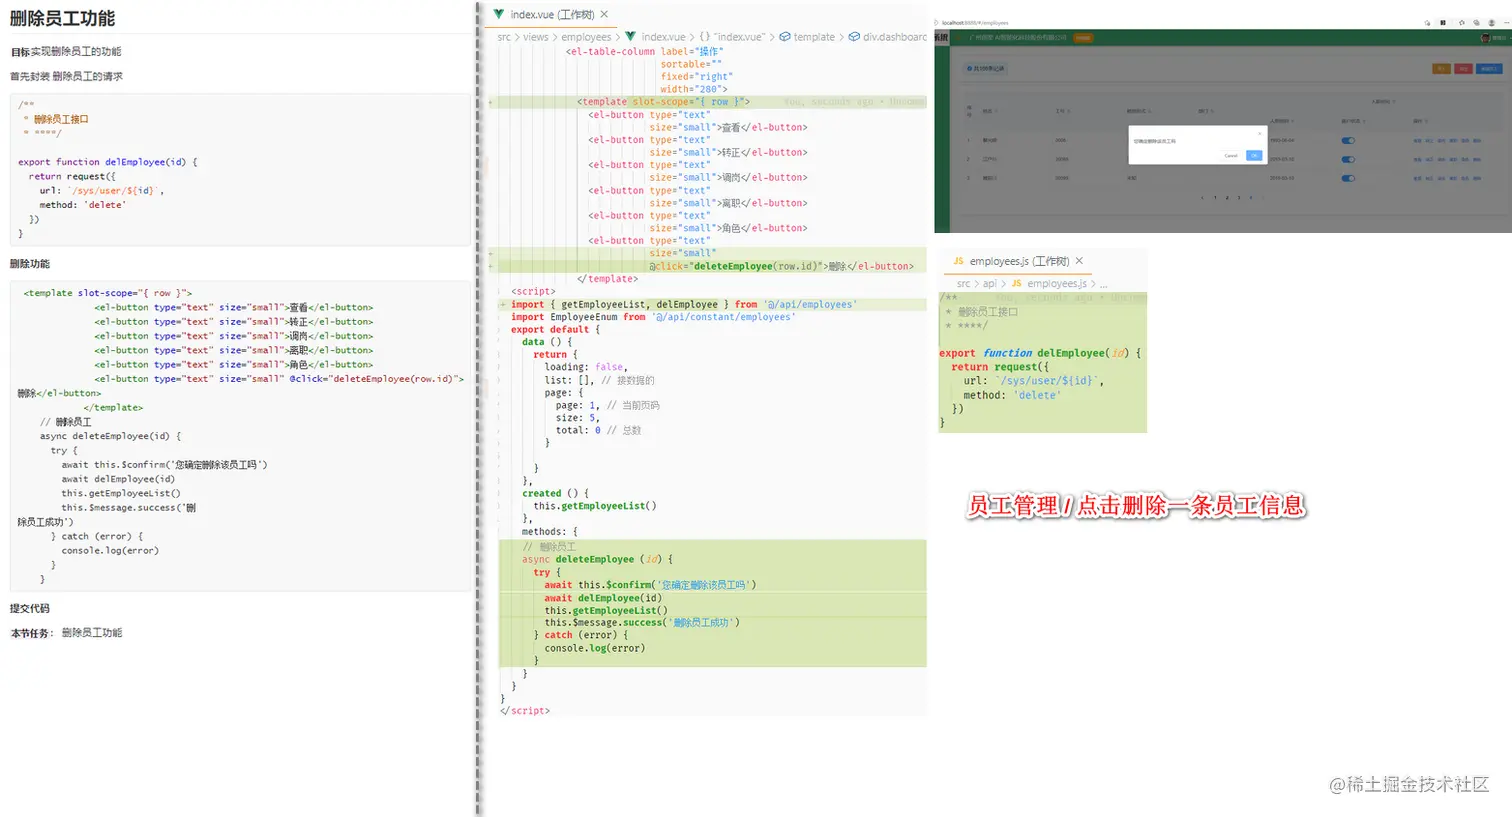Close the confirm dialog with its X icon
1512x817 pixels.
pos(1260,133)
